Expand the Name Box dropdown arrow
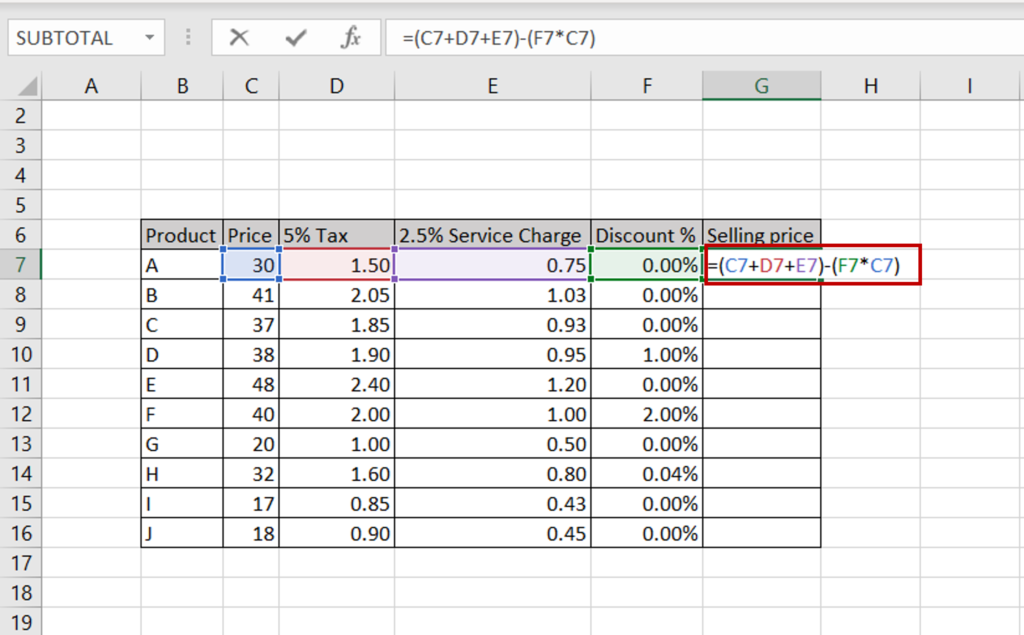1024x635 pixels. pos(150,38)
